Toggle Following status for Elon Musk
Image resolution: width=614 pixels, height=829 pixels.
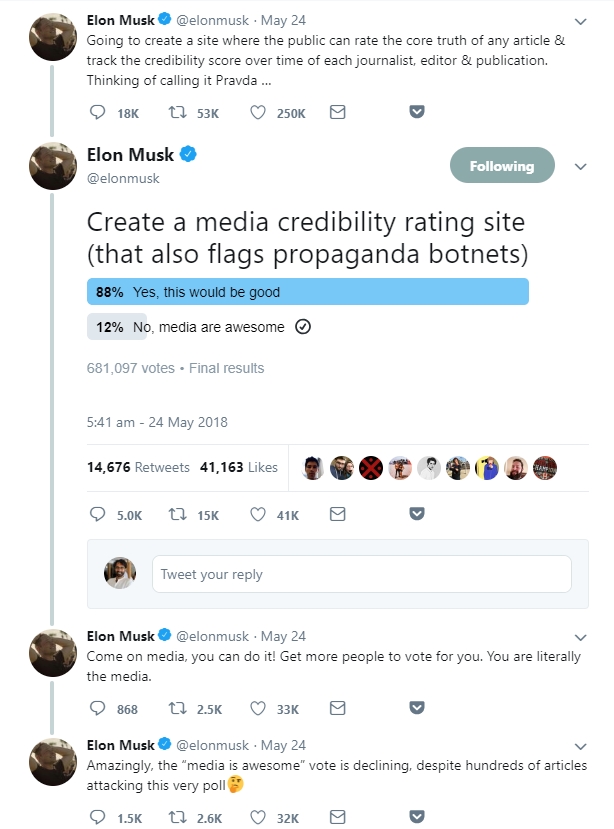coord(502,164)
